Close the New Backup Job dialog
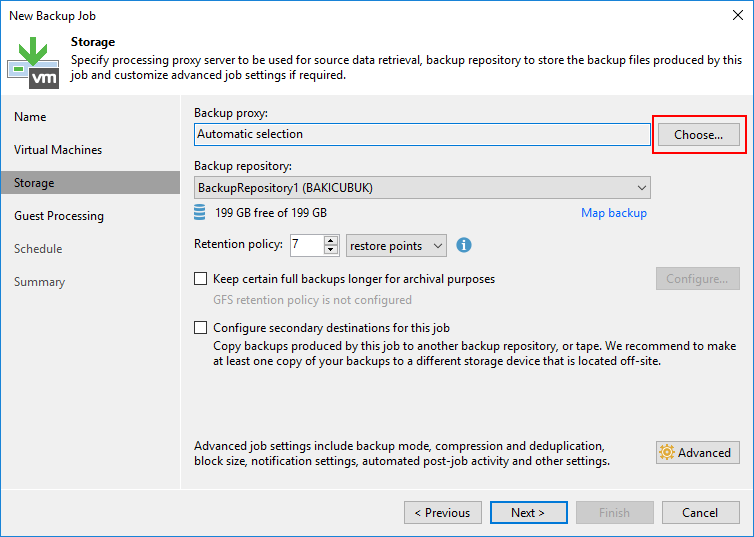Viewport: 754px width, 537px height. coord(737,16)
